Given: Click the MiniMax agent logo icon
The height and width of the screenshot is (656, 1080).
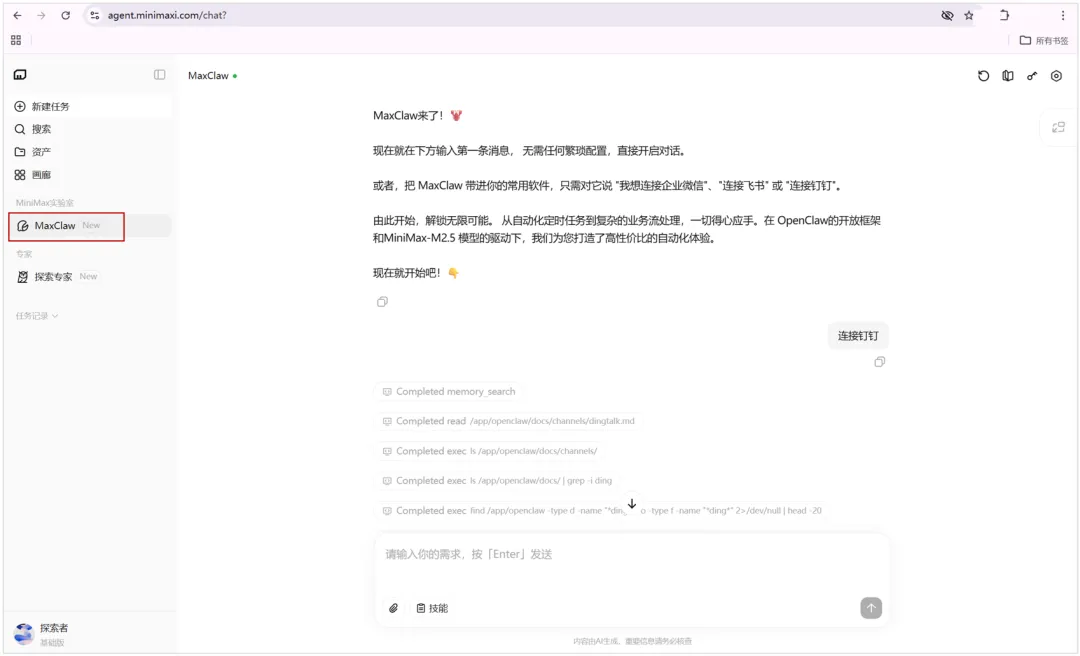Looking at the screenshot, I should click(x=20, y=74).
